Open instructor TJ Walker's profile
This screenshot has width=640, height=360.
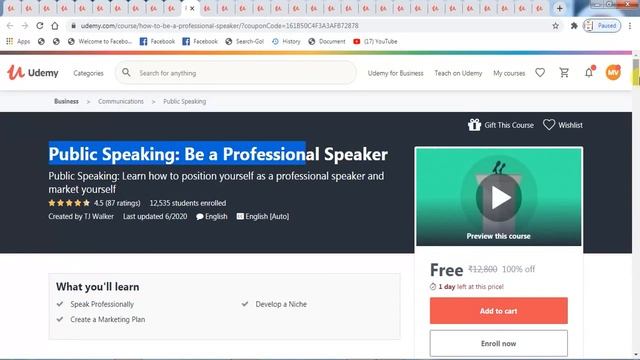pos(98,216)
